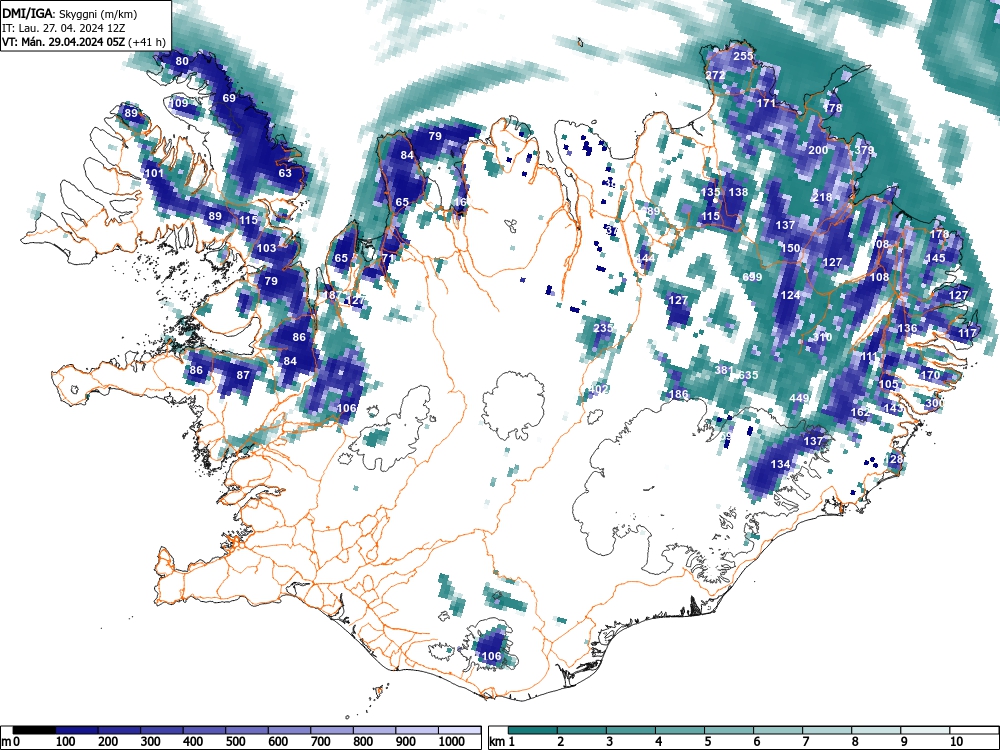
Task: Click the black segment of the metres legend
Action: pyautogui.click(x=34, y=730)
